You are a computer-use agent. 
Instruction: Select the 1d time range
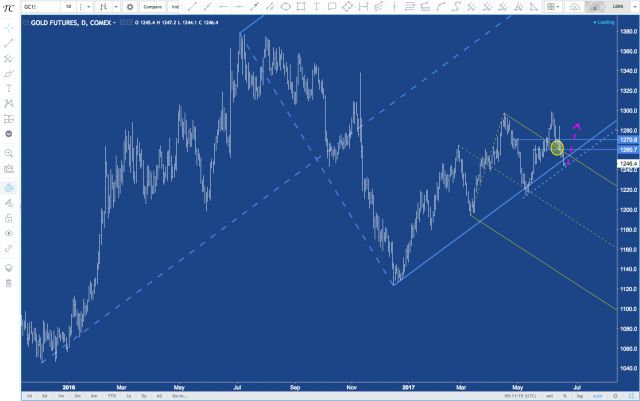coord(29,396)
